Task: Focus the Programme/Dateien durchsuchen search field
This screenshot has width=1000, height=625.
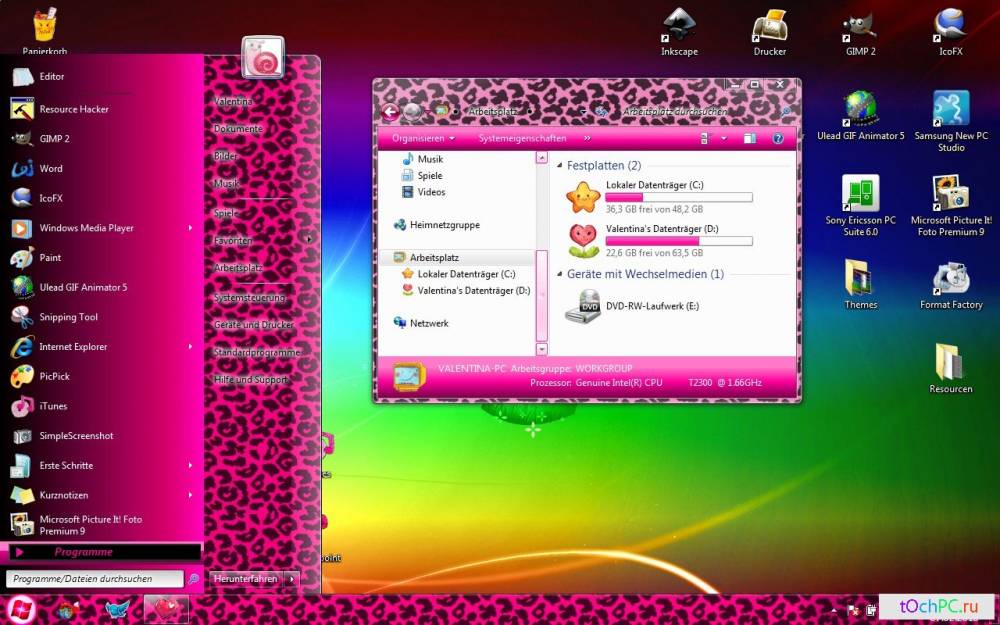Action: (x=95, y=579)
